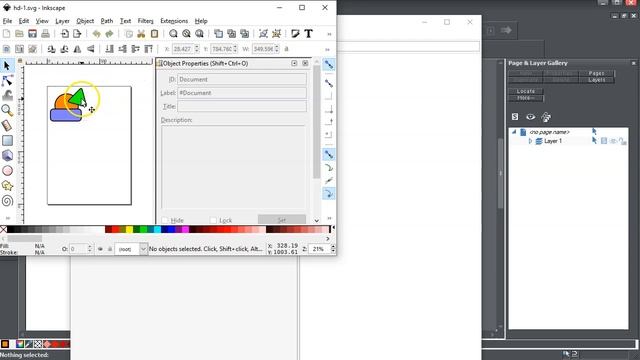Viewport: 640px width, 360px height.
Task: Click the Pages button in gallery
Action: [x=596, y=73]
